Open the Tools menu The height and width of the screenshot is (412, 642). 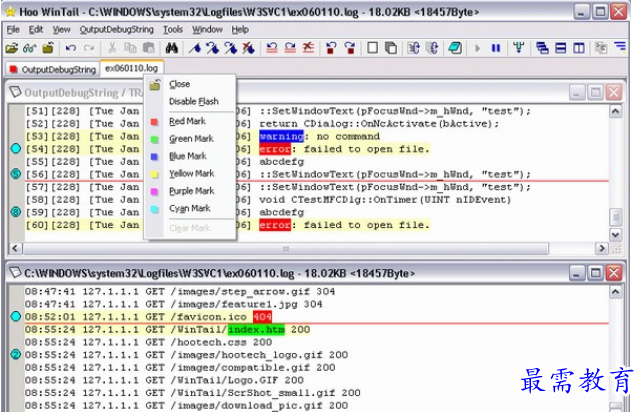pyautogui.click(x=173, y=29)
